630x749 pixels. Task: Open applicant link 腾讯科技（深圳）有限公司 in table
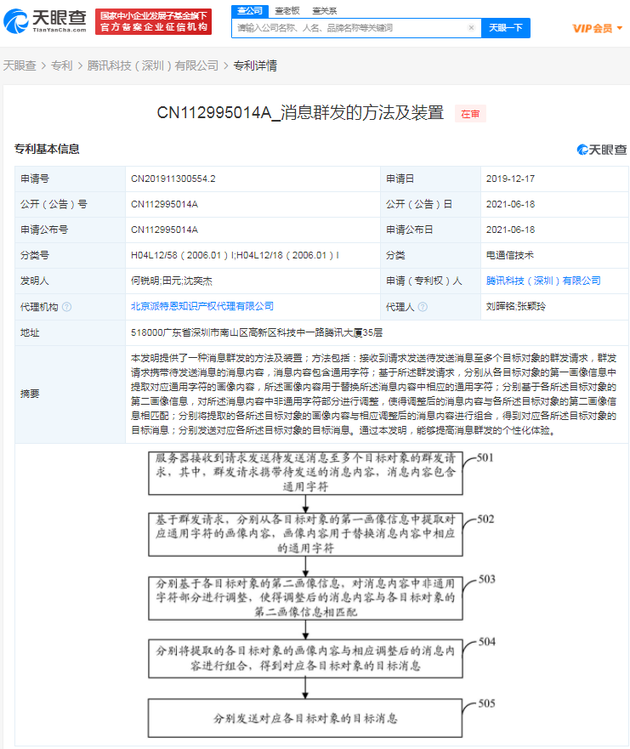(x=544, y=280)
